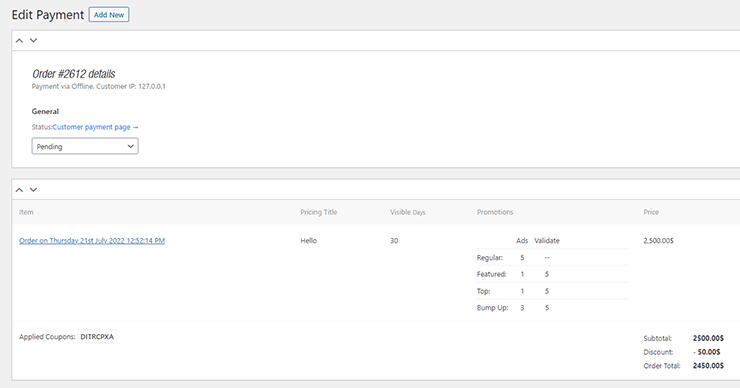Open Customer payment page link
The height and width of the screenshot is (388, 740).
point(95,127)
